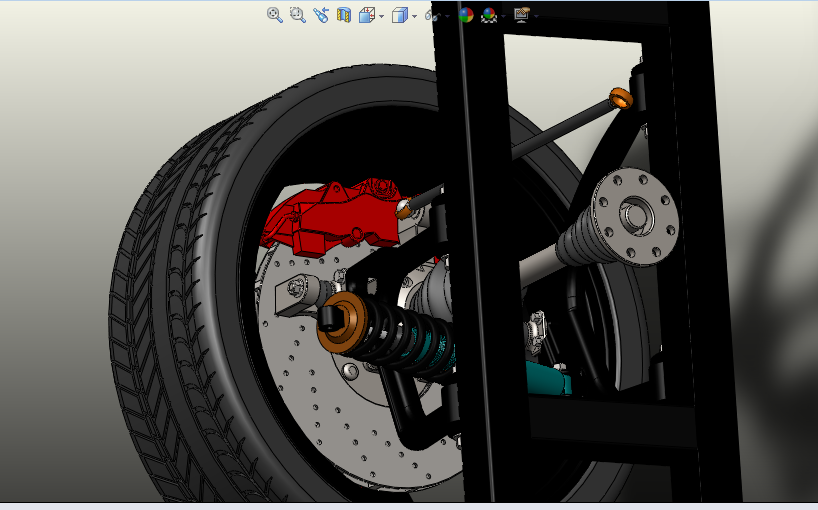
Task: Select the orange rod end on the upper arm
Action: click(x=621, y=98)
